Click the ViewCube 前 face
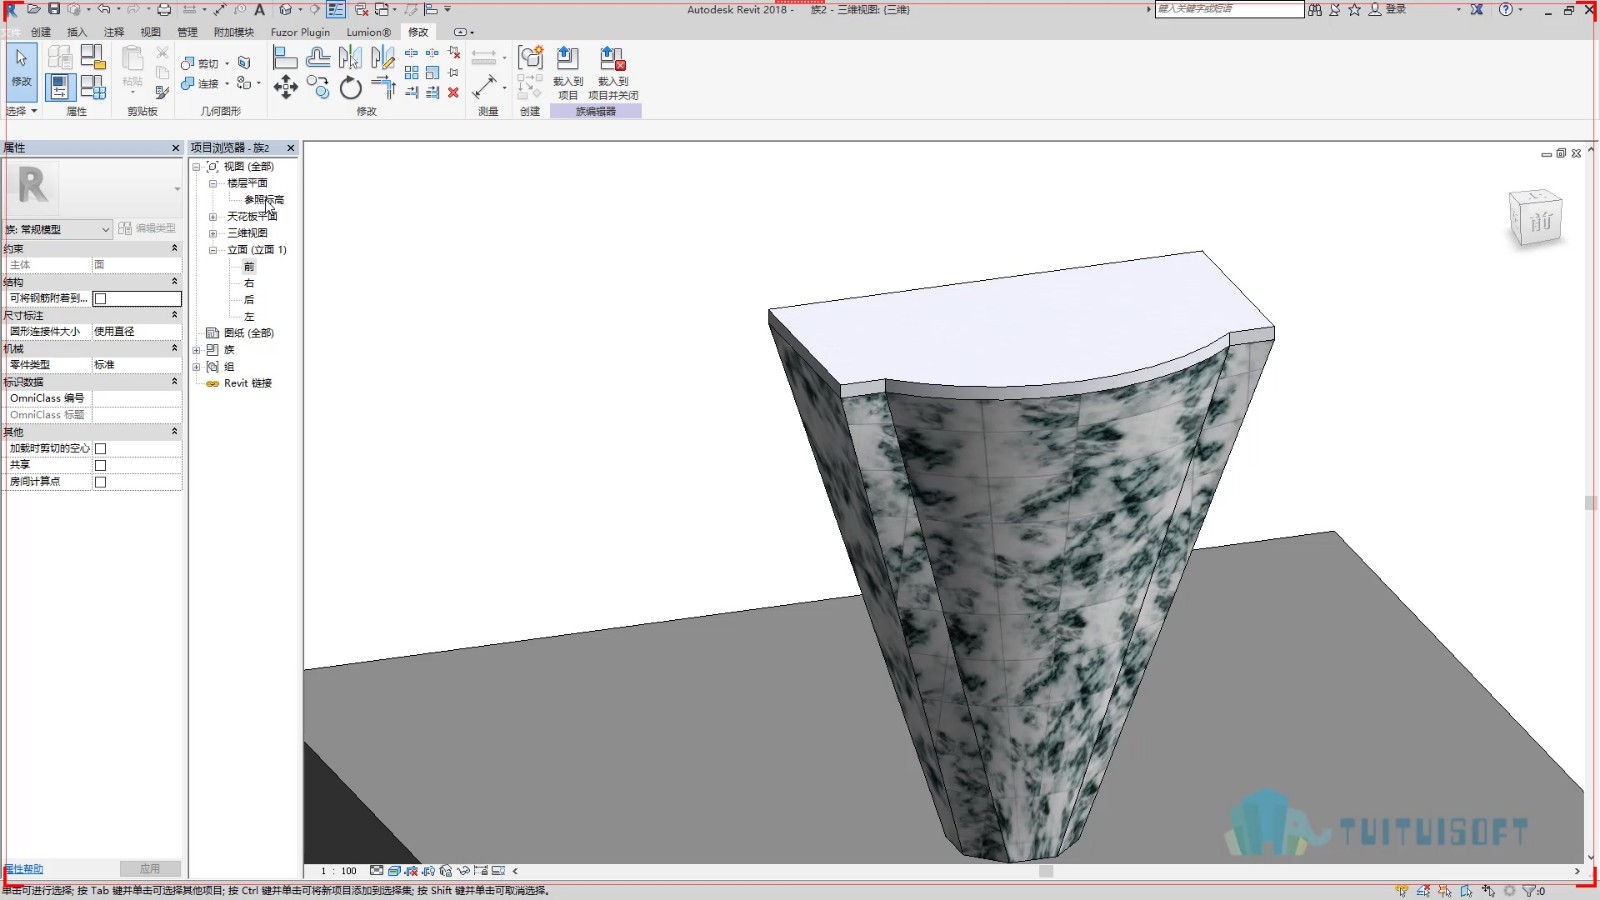This screenshot has height=900, width=1600. tap(1540, 222)
